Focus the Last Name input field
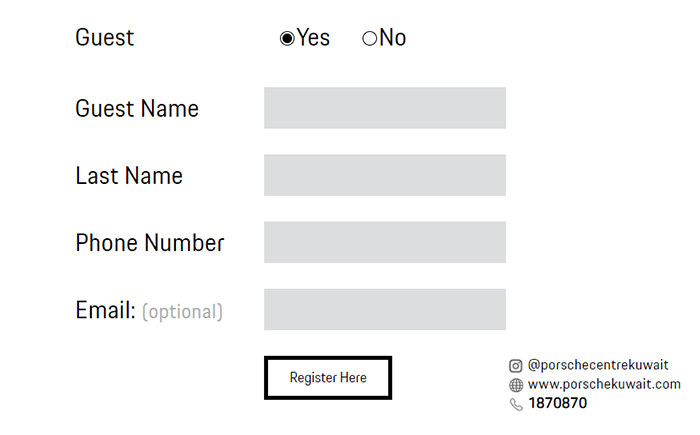This screenshot has height=435, width=700. click(385, 175)
